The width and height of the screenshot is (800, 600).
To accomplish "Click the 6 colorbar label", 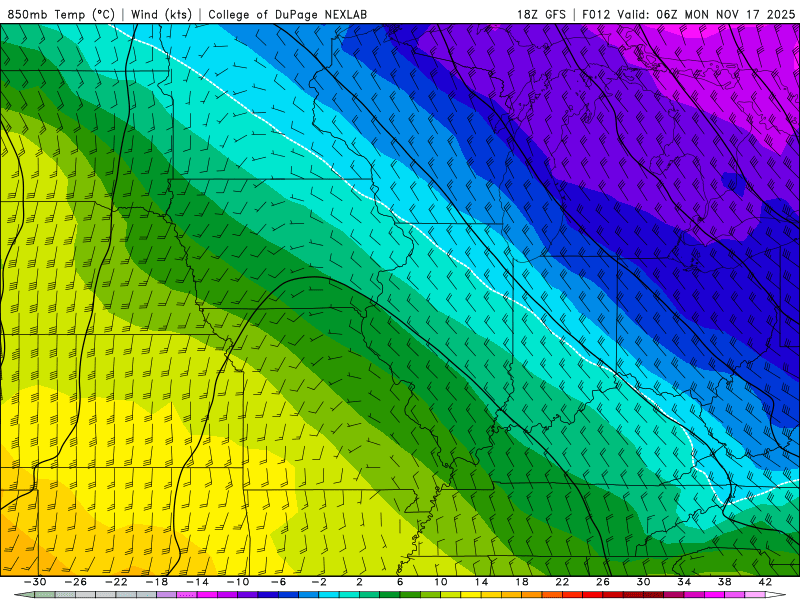I will tap(400, 582).
